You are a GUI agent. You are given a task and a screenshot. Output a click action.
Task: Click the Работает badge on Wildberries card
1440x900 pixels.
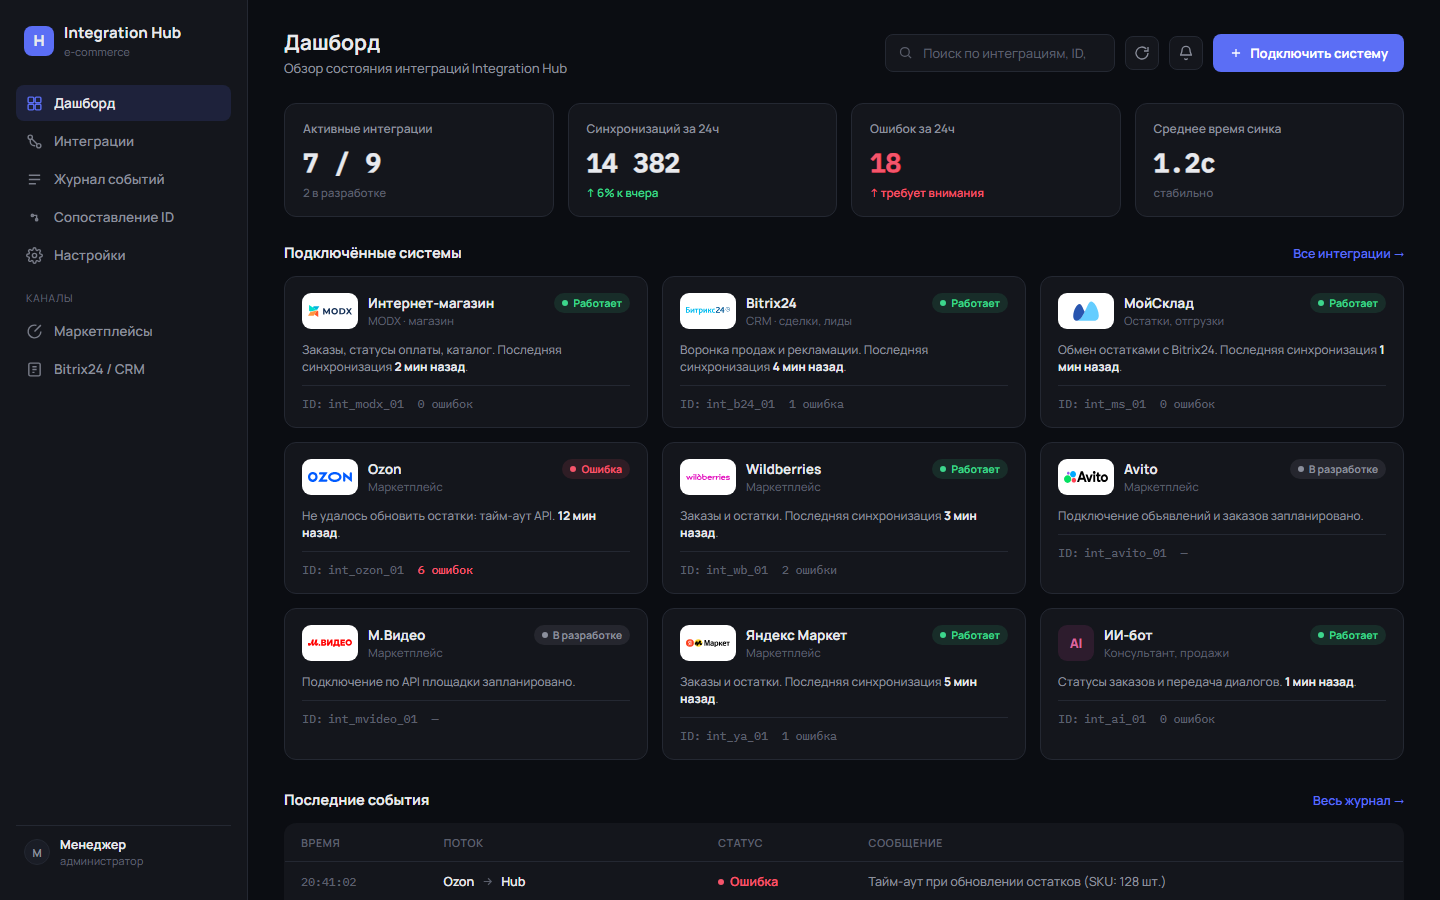969,469
